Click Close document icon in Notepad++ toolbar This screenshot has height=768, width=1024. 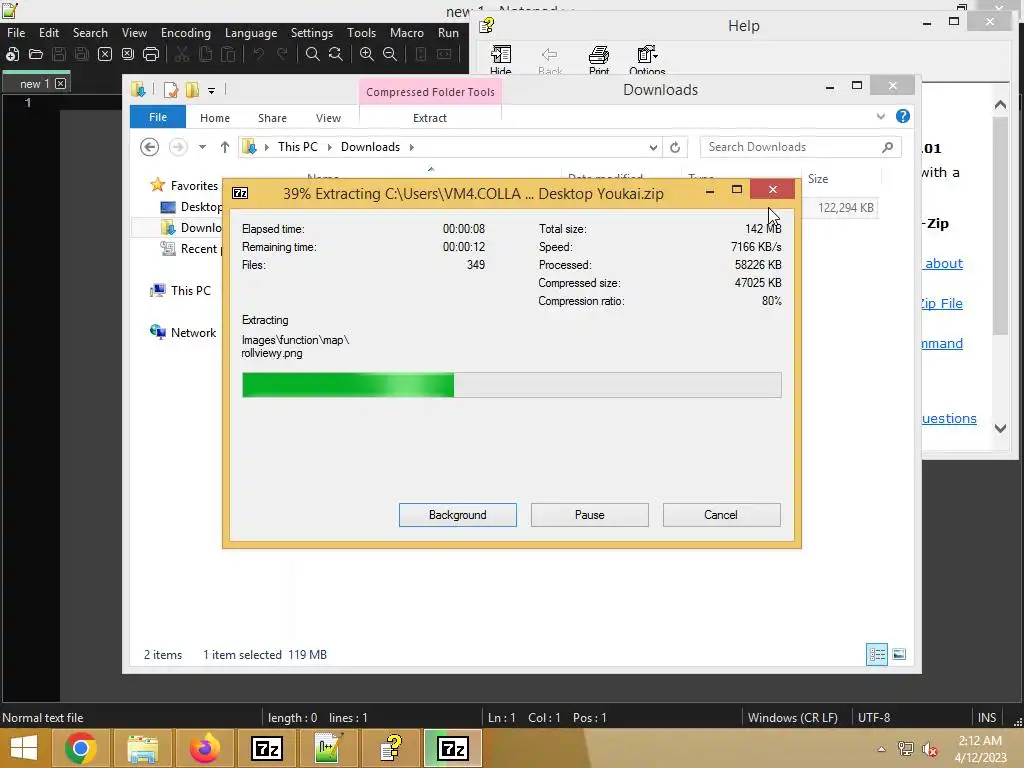coord(104,54)
